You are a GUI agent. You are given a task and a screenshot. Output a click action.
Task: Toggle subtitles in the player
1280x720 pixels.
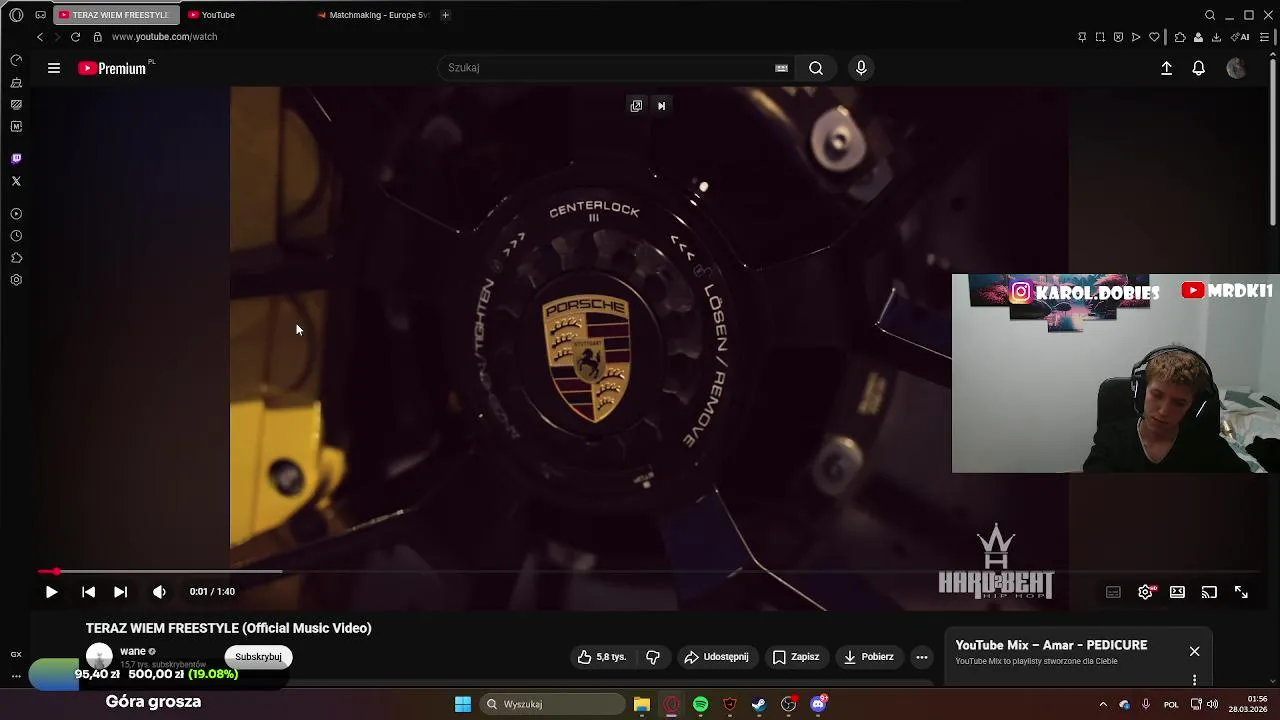tap(1113, 592)
